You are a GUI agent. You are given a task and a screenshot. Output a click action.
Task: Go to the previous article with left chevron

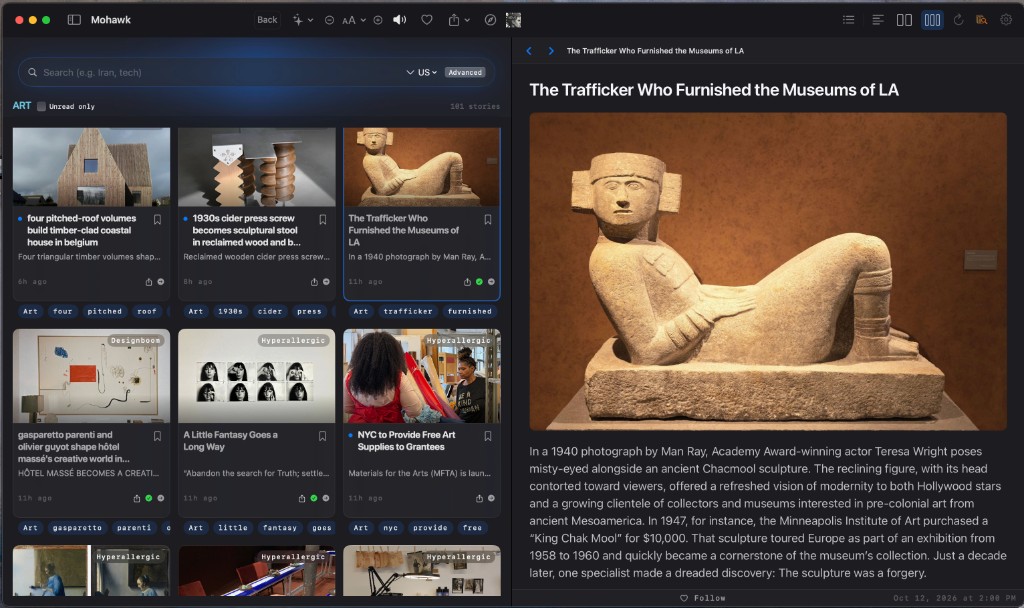coord(529,51)
